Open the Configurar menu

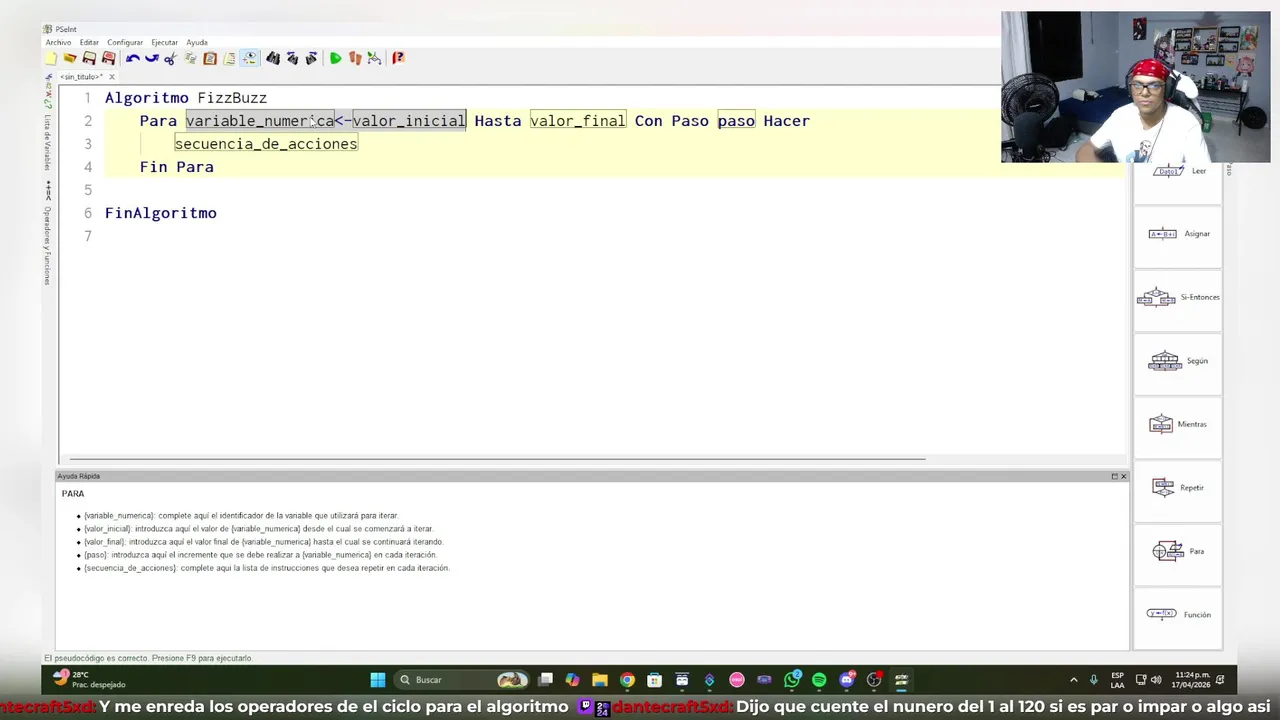125,42
